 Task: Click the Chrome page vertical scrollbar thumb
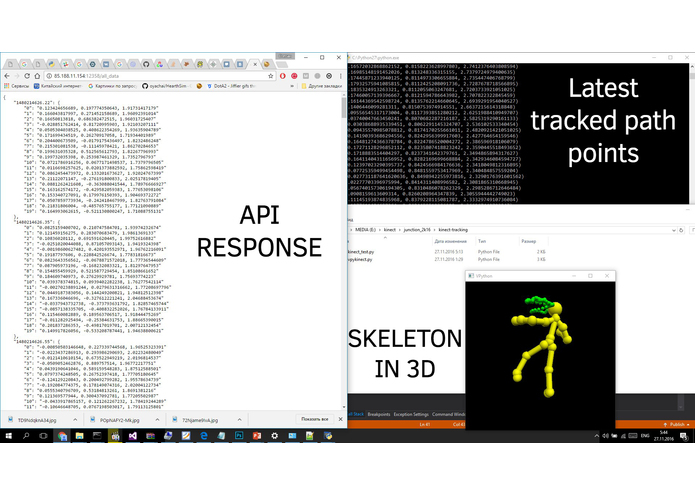coord(344,108)
